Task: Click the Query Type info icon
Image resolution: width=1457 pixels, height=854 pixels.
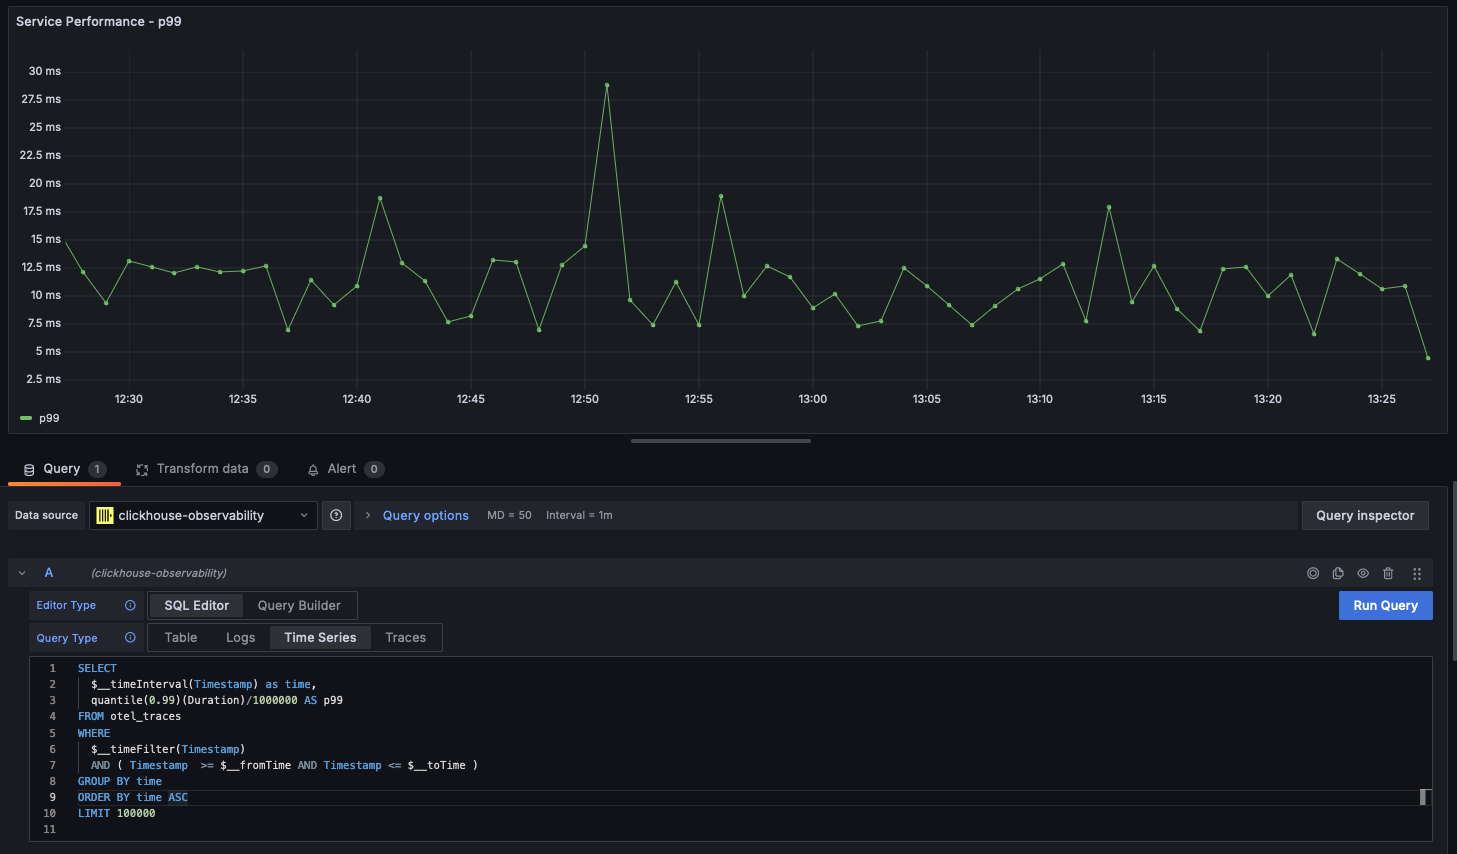Action: [130, 637]
